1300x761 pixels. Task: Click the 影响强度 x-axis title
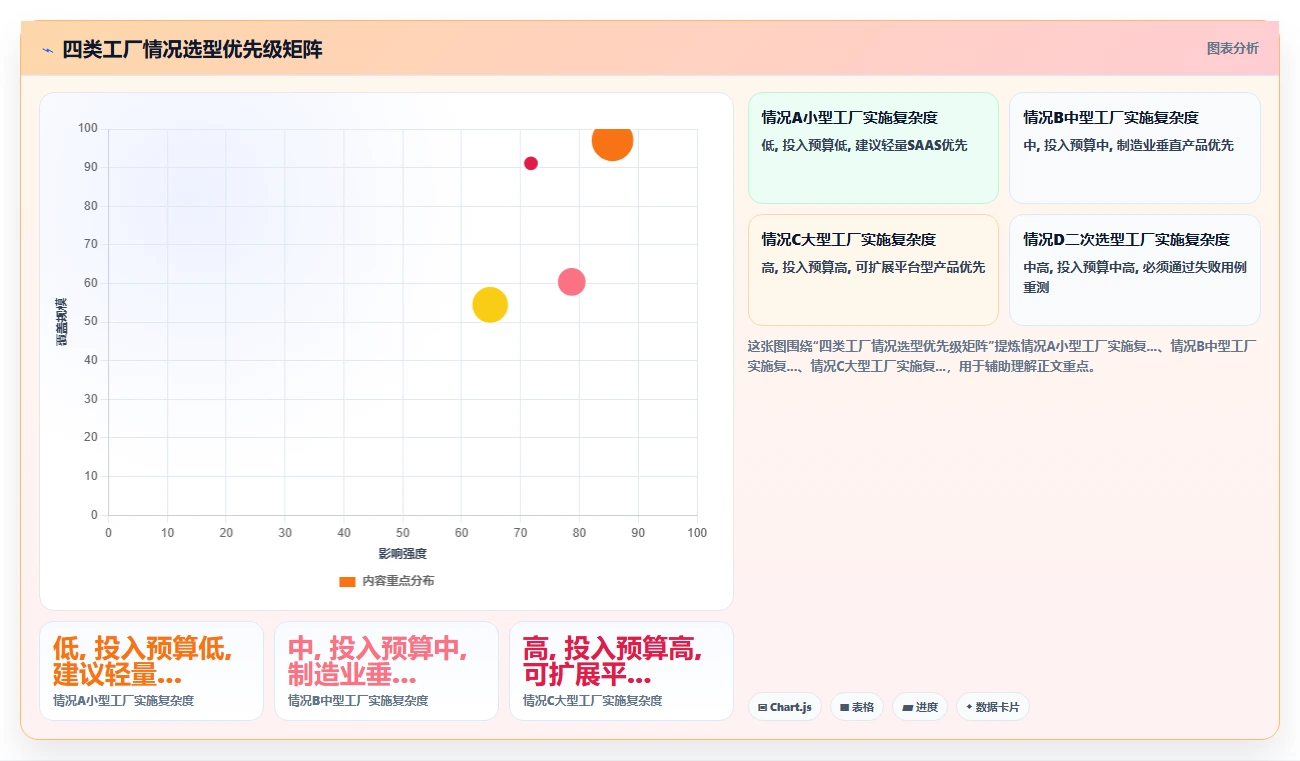[x=402, y=553]
